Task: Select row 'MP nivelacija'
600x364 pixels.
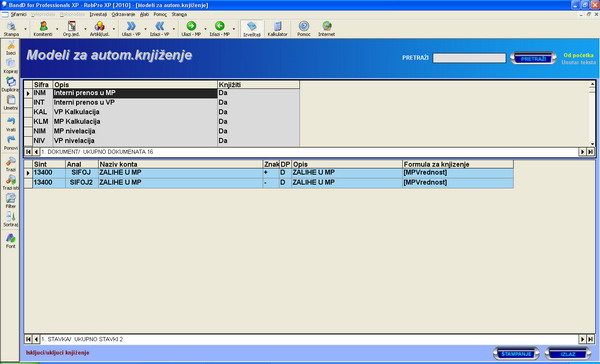Action: pyautogui.click(x=162, y=131)
